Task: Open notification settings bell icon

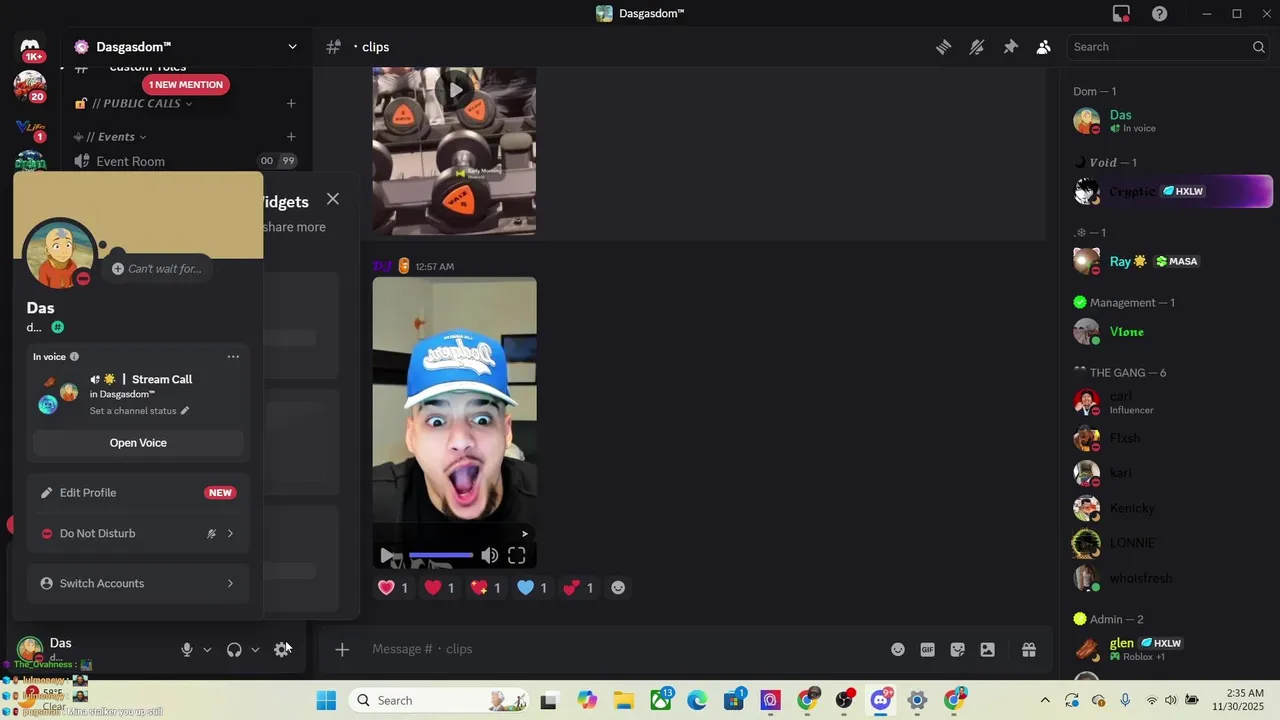Action: tap(977, 47)
